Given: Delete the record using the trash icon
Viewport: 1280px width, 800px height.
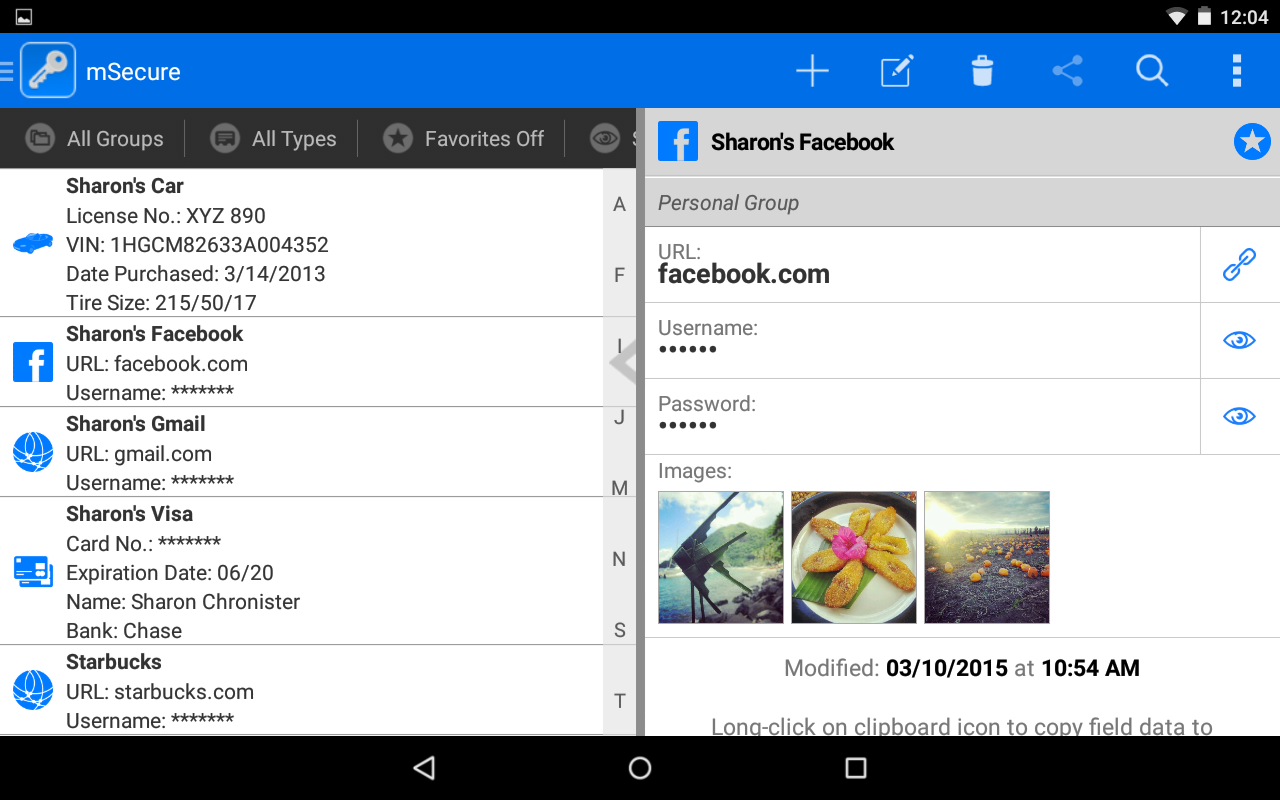Looking at the screenshot, I should tap(981, 70).
